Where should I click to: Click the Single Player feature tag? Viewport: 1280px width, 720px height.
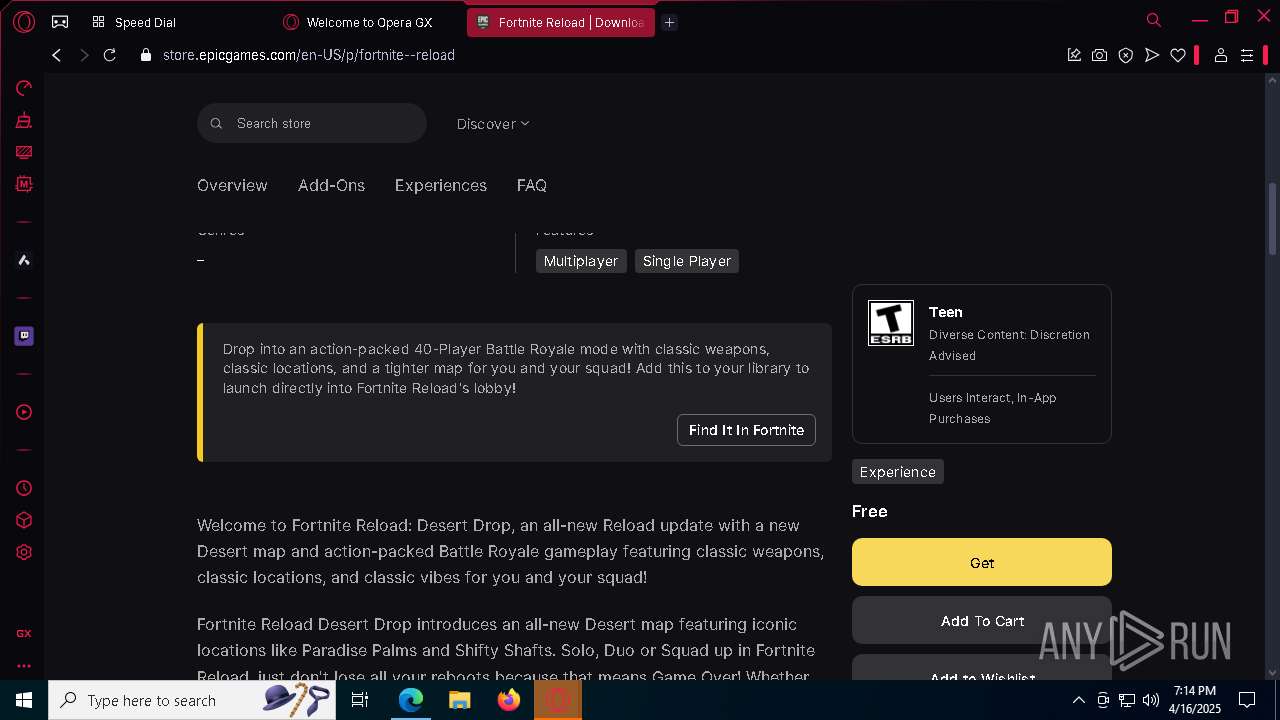[687, 261]
